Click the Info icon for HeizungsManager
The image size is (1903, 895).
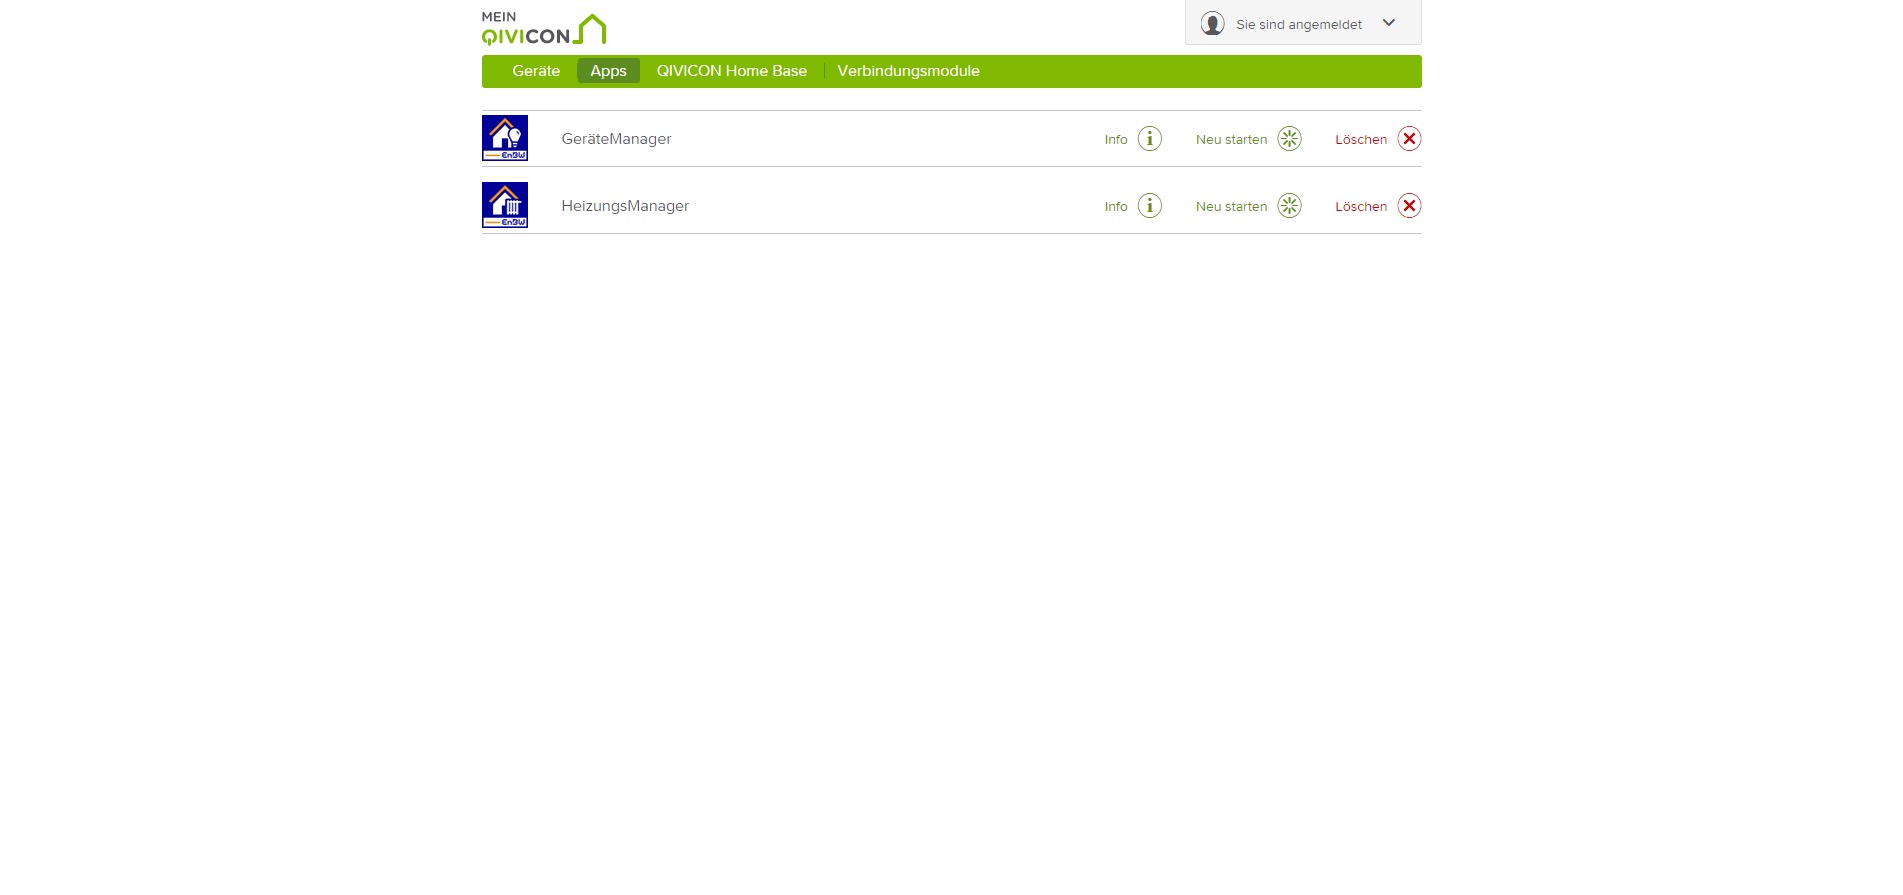[x=1150, y=206]
